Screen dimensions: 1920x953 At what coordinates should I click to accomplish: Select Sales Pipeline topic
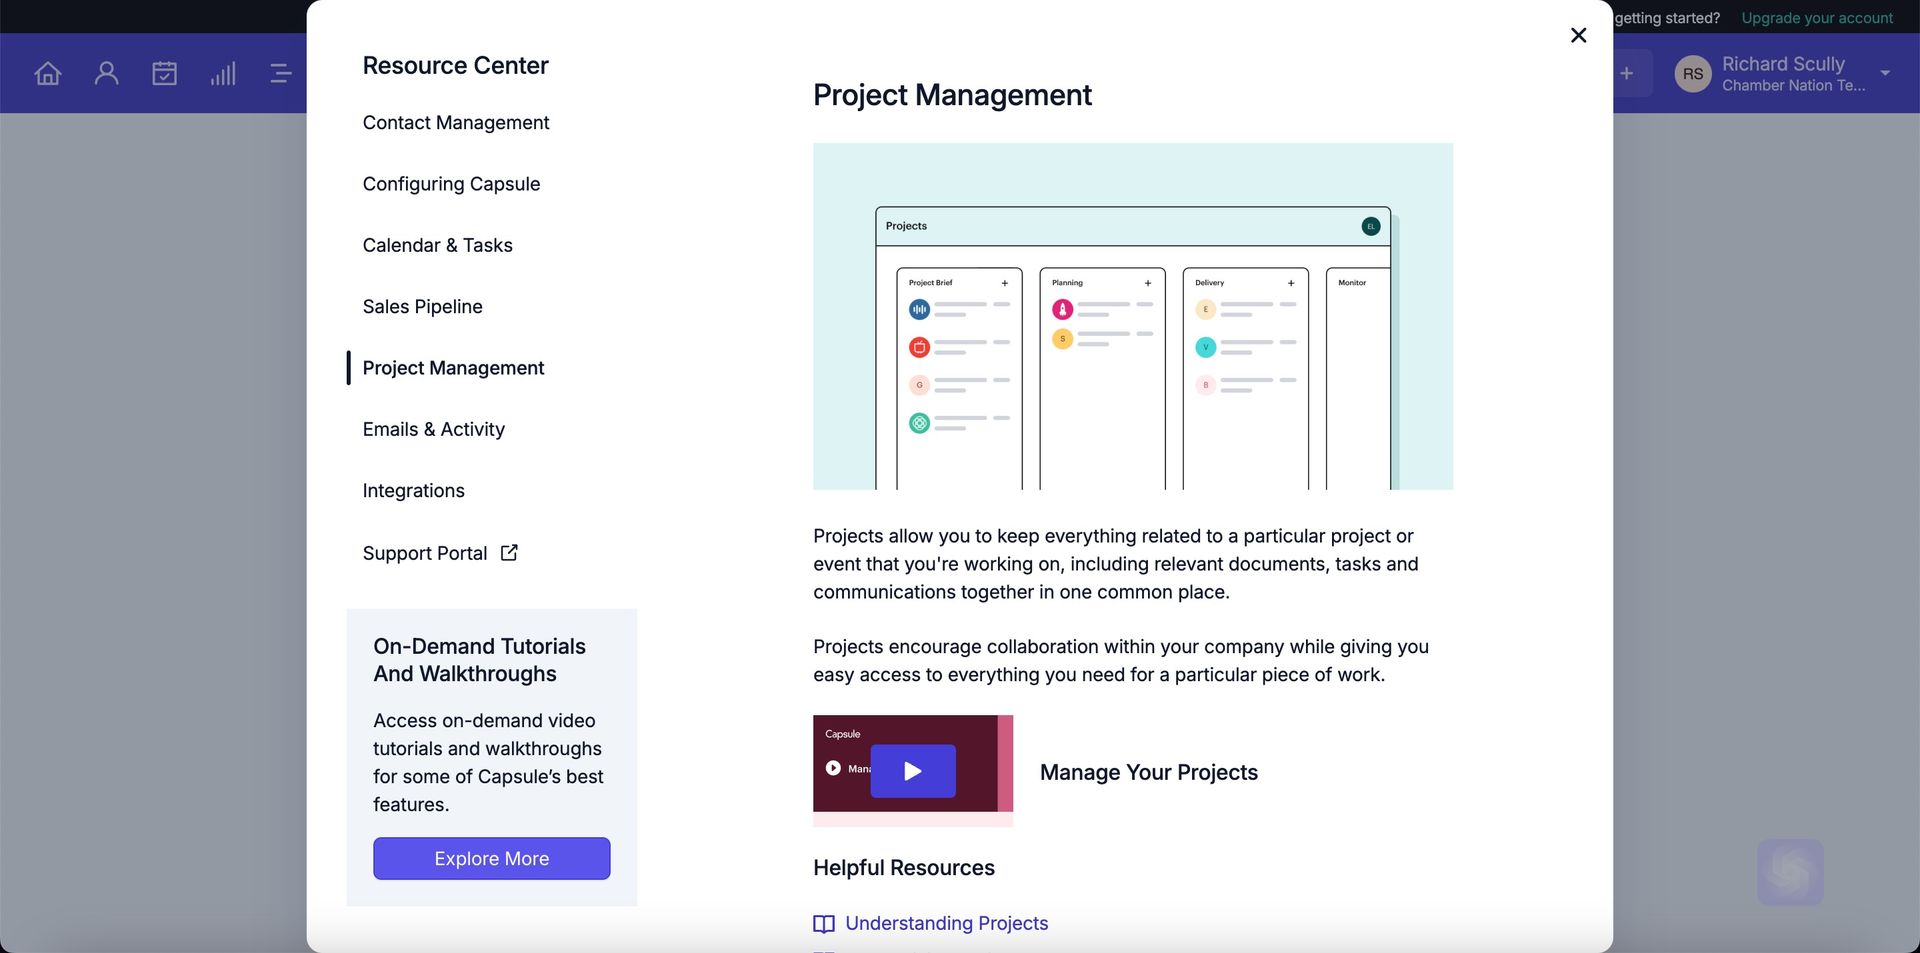tap(422, 306)
